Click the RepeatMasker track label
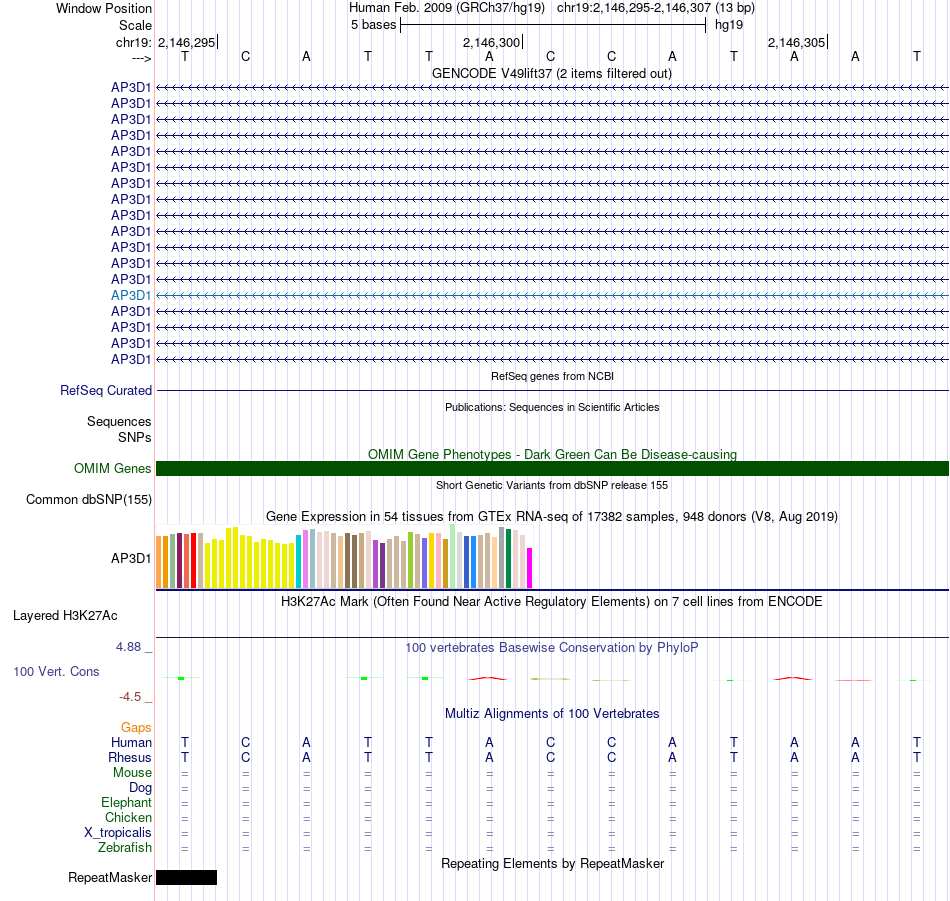Screen dimensions: 950x901 pyautogui.click(x=110, y=877)
